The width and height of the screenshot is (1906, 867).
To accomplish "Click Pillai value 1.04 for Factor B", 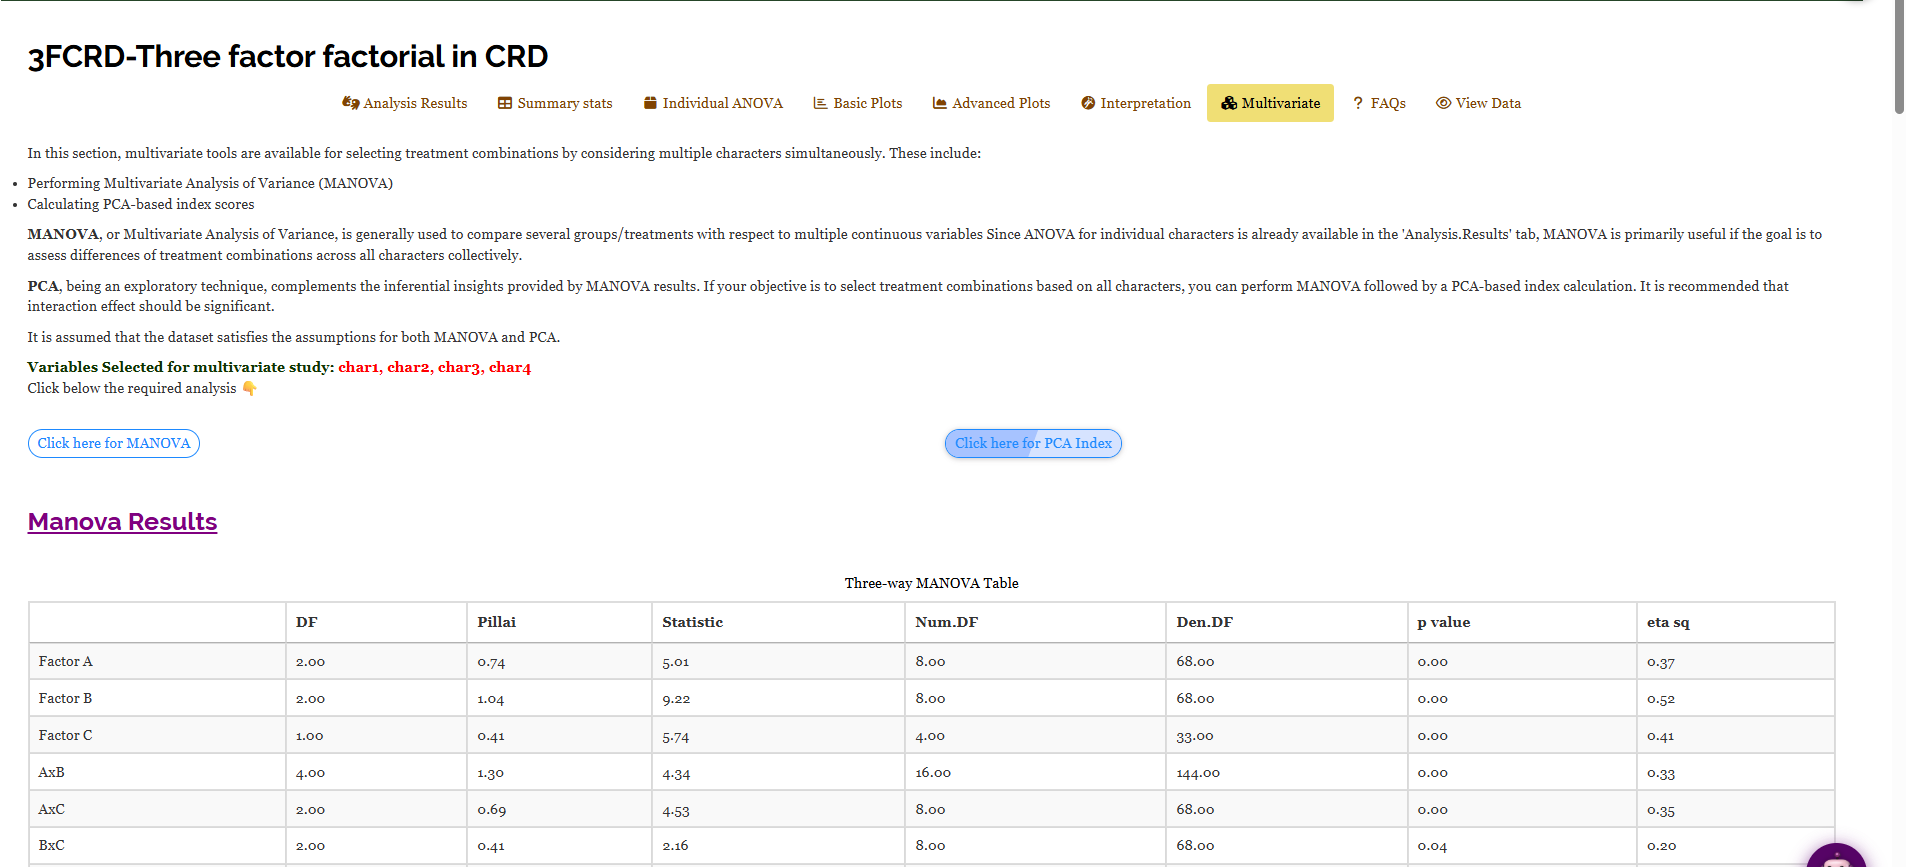I will pyautogui.click(x=491, y=699).
